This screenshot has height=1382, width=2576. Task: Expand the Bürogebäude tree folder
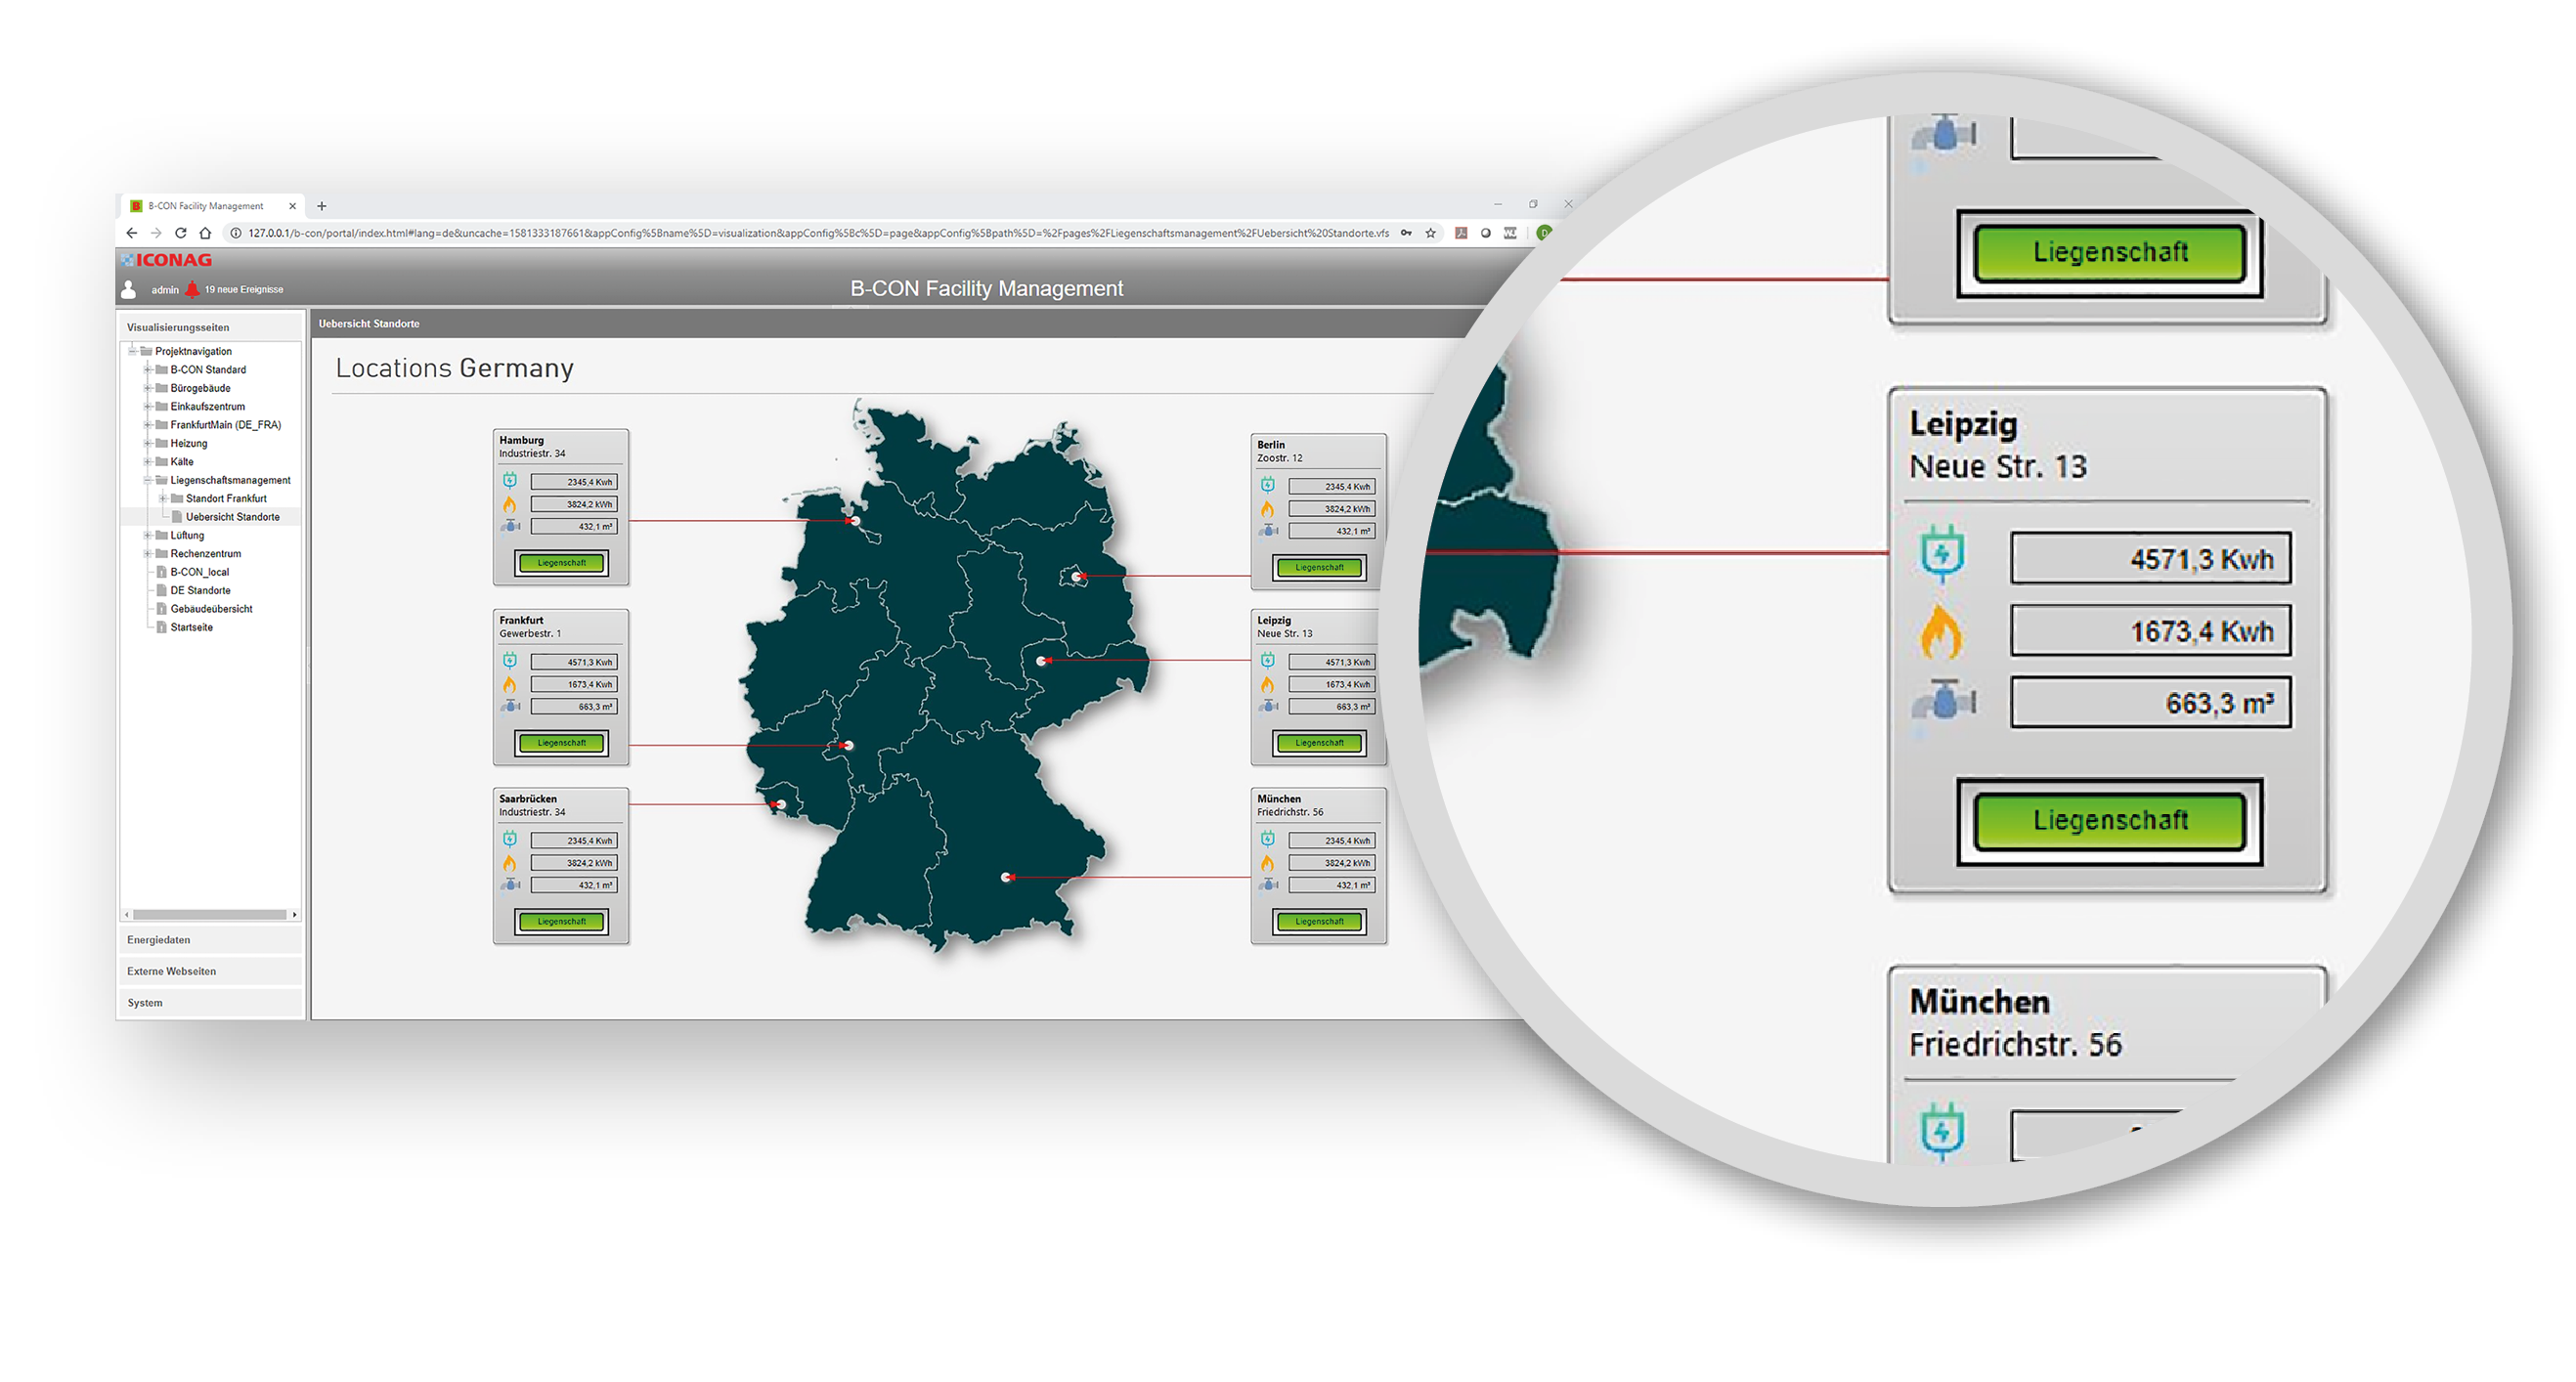(147, 388)
